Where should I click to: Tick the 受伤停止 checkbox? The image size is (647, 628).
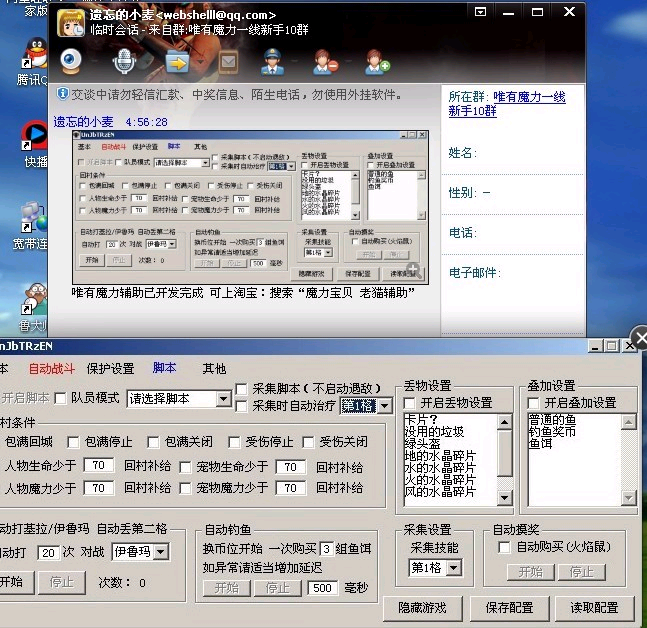[234, 442]
